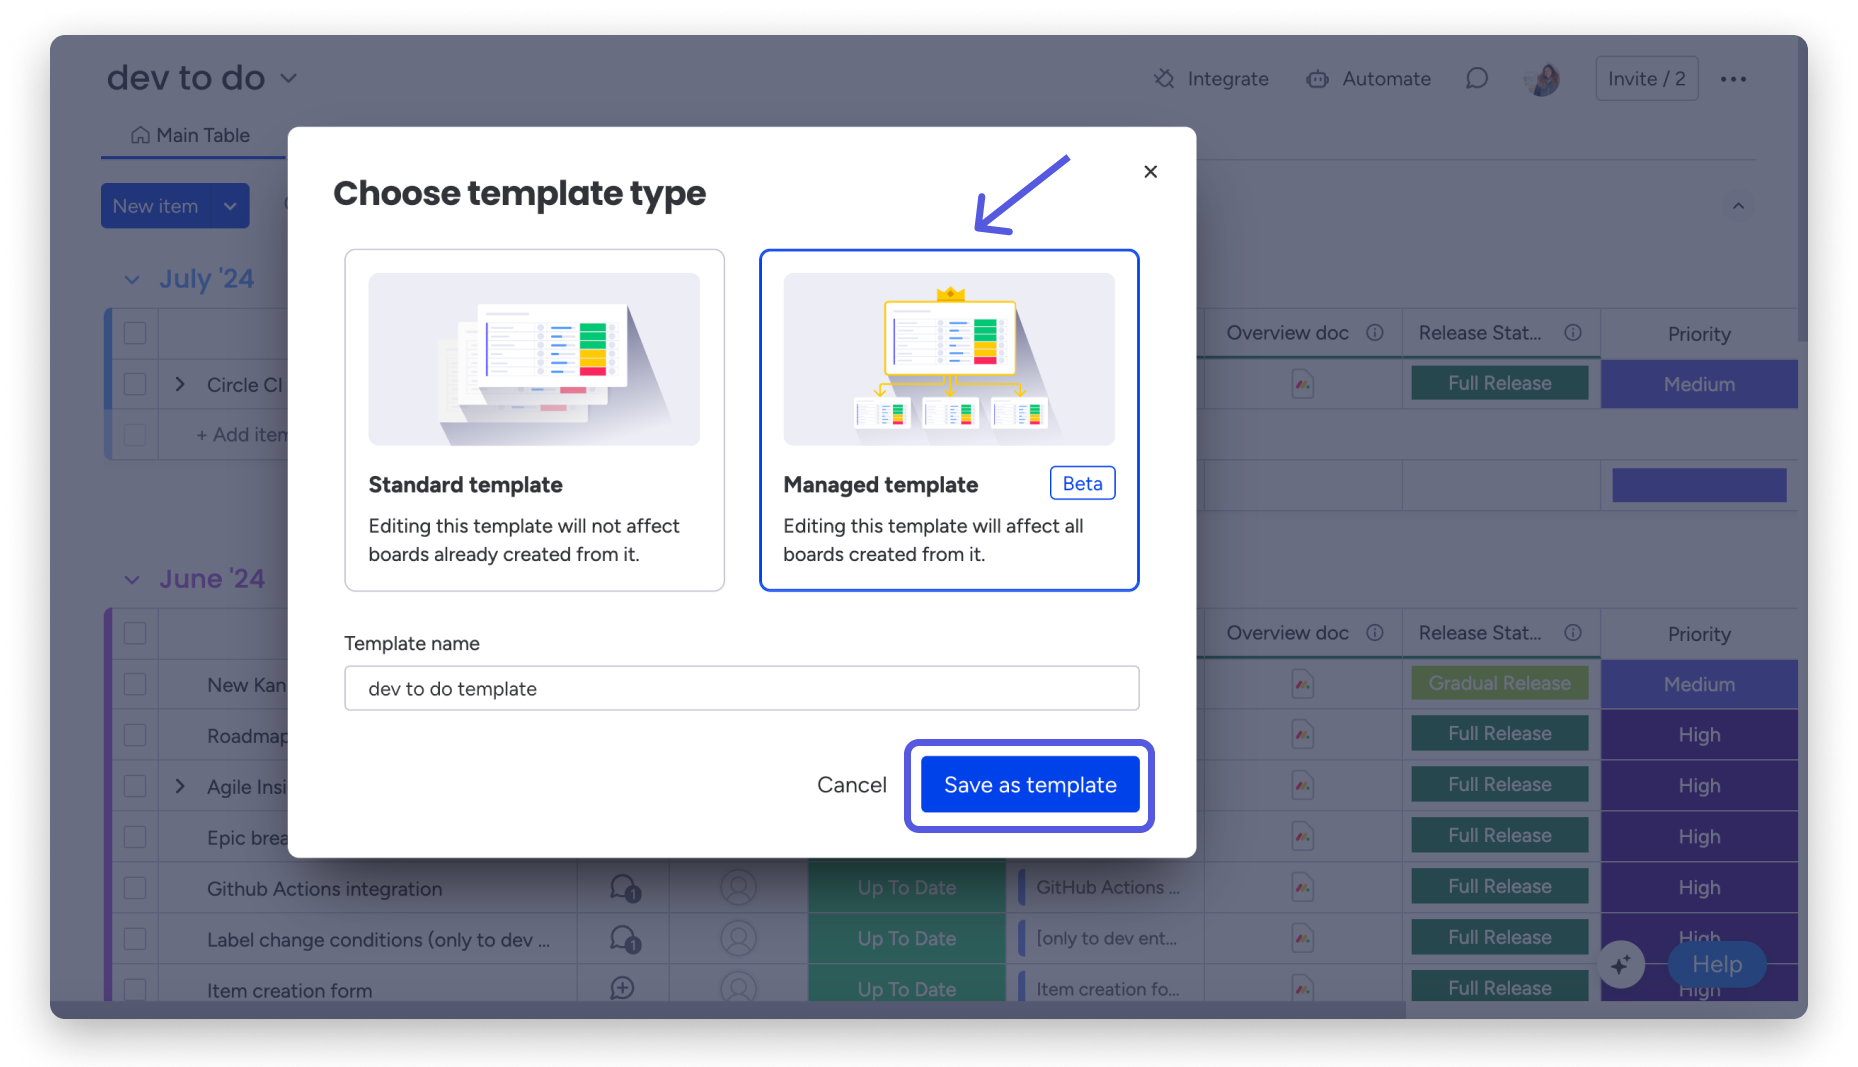This screenshot has width=1858, height=1067.
Task: Tick the Circle CI row checkbox
Action: (135, 385)
